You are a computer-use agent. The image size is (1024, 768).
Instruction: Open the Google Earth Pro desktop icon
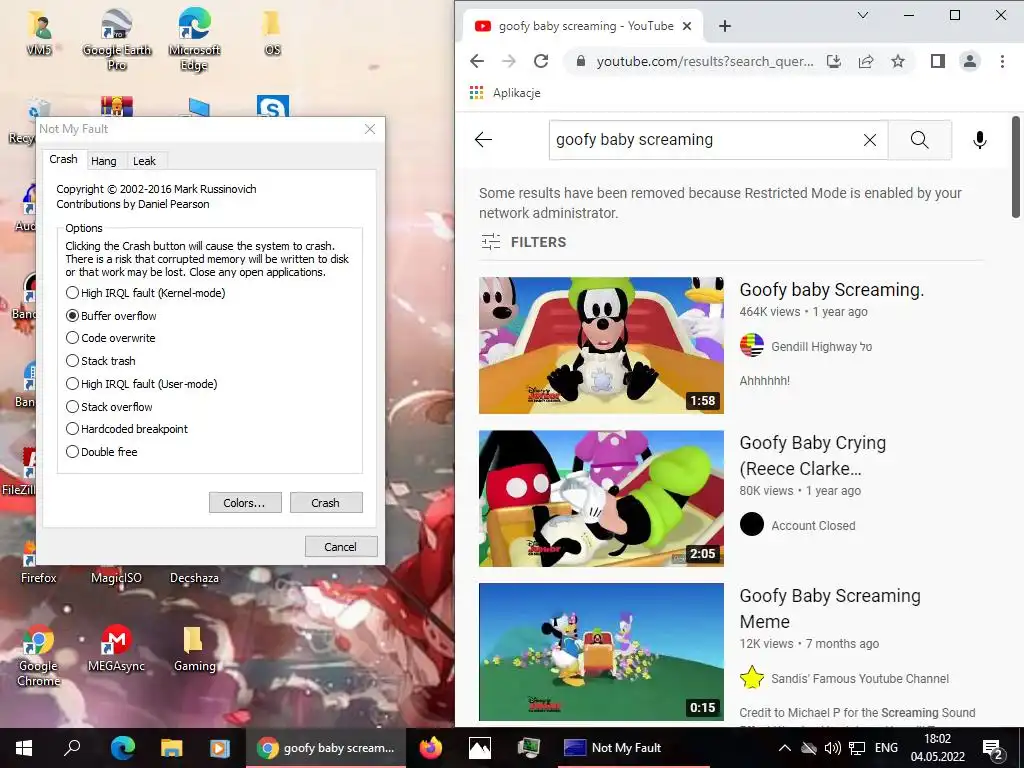pos(117,39)
